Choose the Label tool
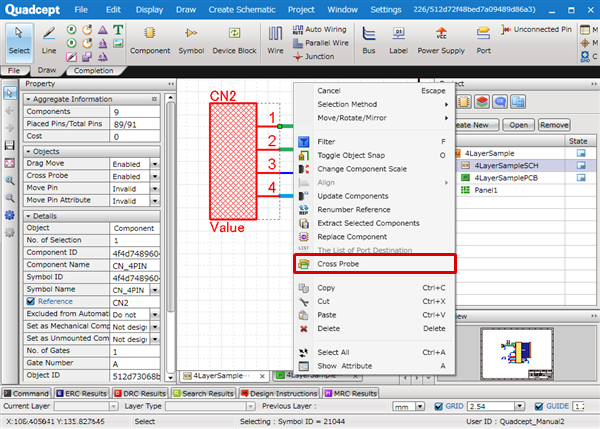 point(398,41)
